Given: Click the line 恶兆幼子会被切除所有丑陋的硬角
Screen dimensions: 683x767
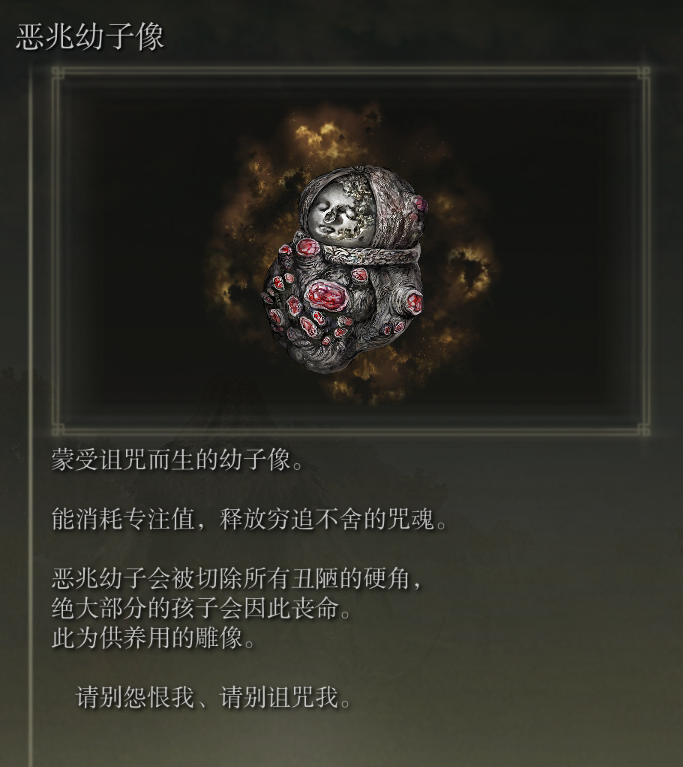Looking at the screenshot, I should pyautogui.click(x=236, y=578).
